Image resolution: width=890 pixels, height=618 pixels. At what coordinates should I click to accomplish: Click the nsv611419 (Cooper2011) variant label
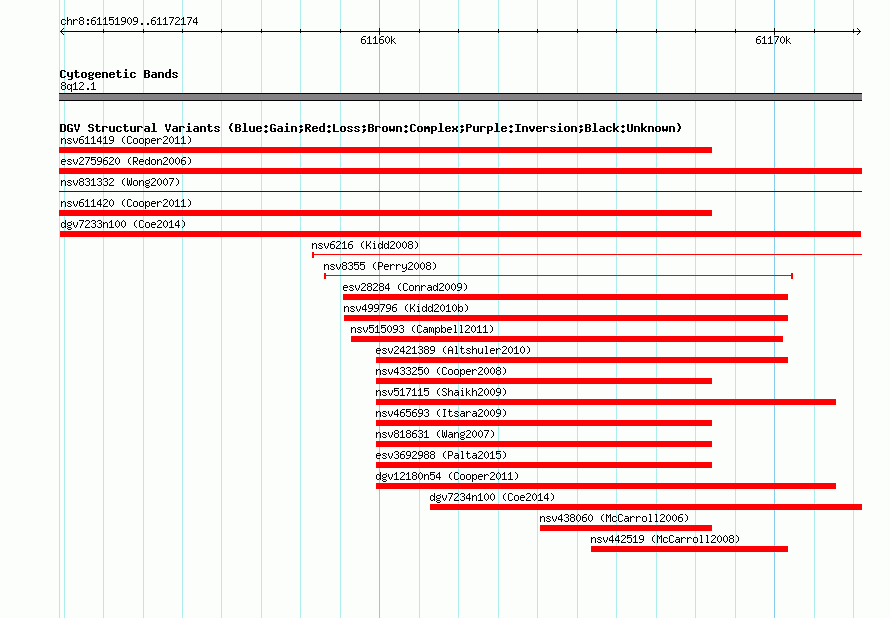click(x=126, y=140)
